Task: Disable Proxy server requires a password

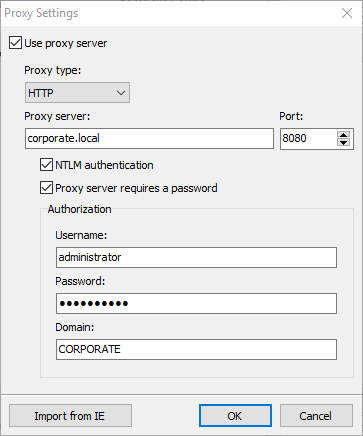Action: (x=46, y=188)
